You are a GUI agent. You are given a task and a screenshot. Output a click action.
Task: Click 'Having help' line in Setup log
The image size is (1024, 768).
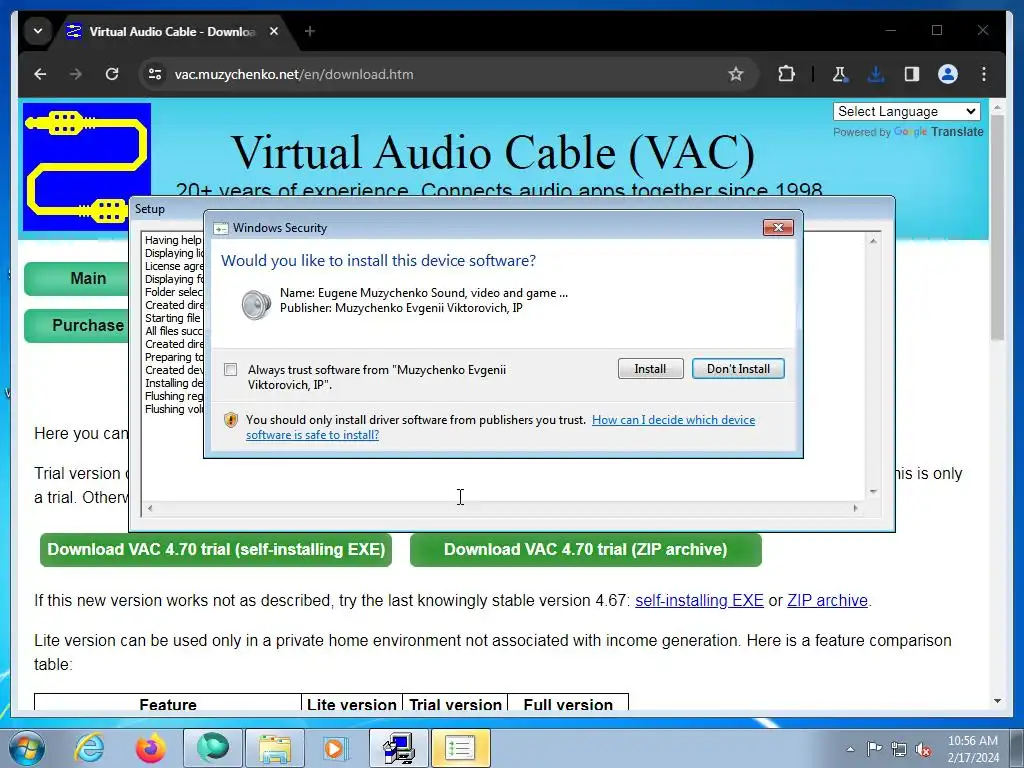[173, 240]
